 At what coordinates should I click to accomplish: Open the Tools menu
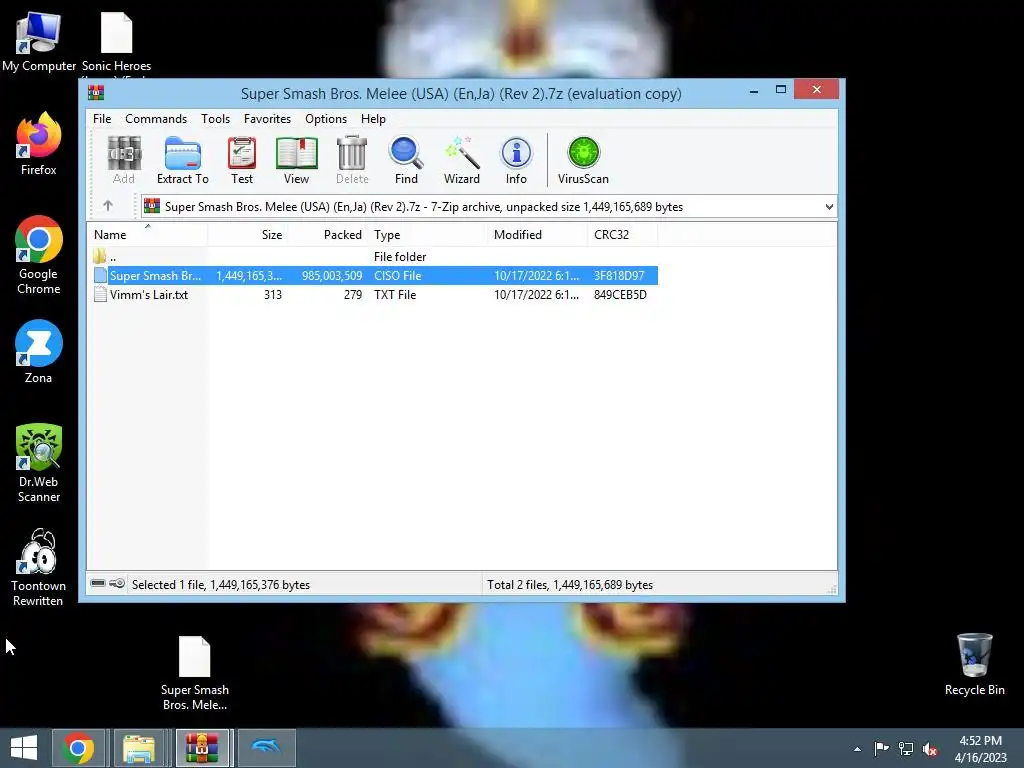(x=216, y=119)
